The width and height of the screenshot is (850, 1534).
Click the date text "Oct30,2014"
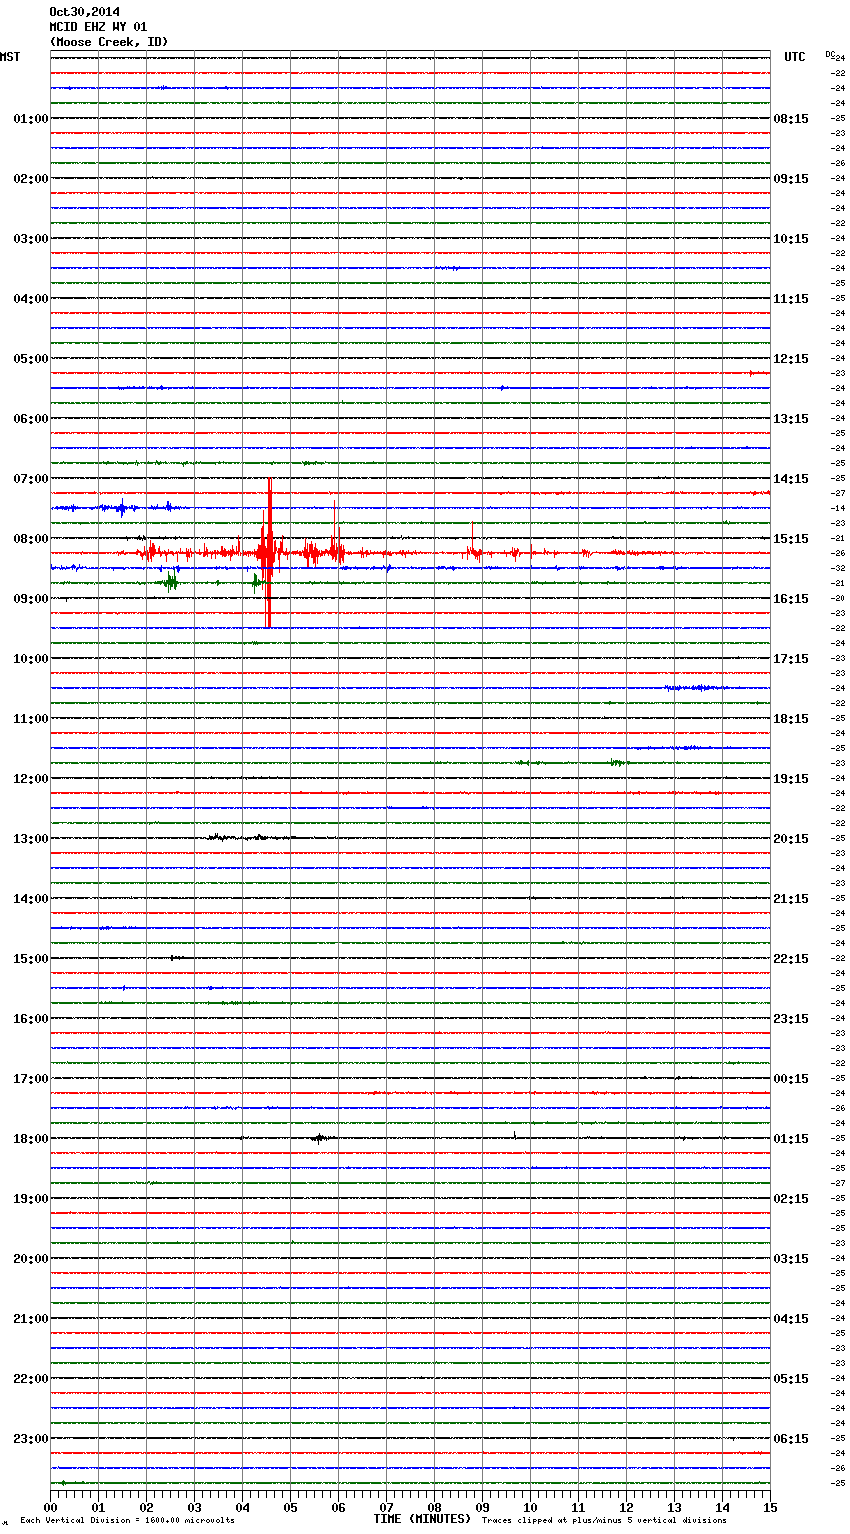[x=84, y=12]
